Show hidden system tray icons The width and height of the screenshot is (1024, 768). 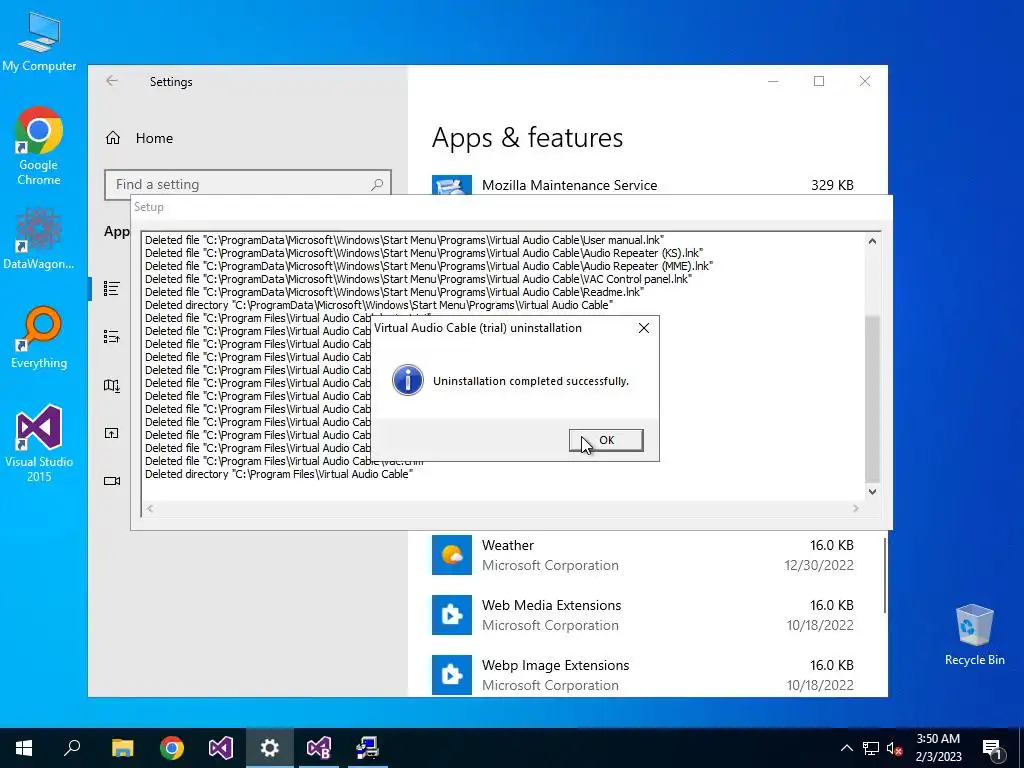(x=846, y=748)
